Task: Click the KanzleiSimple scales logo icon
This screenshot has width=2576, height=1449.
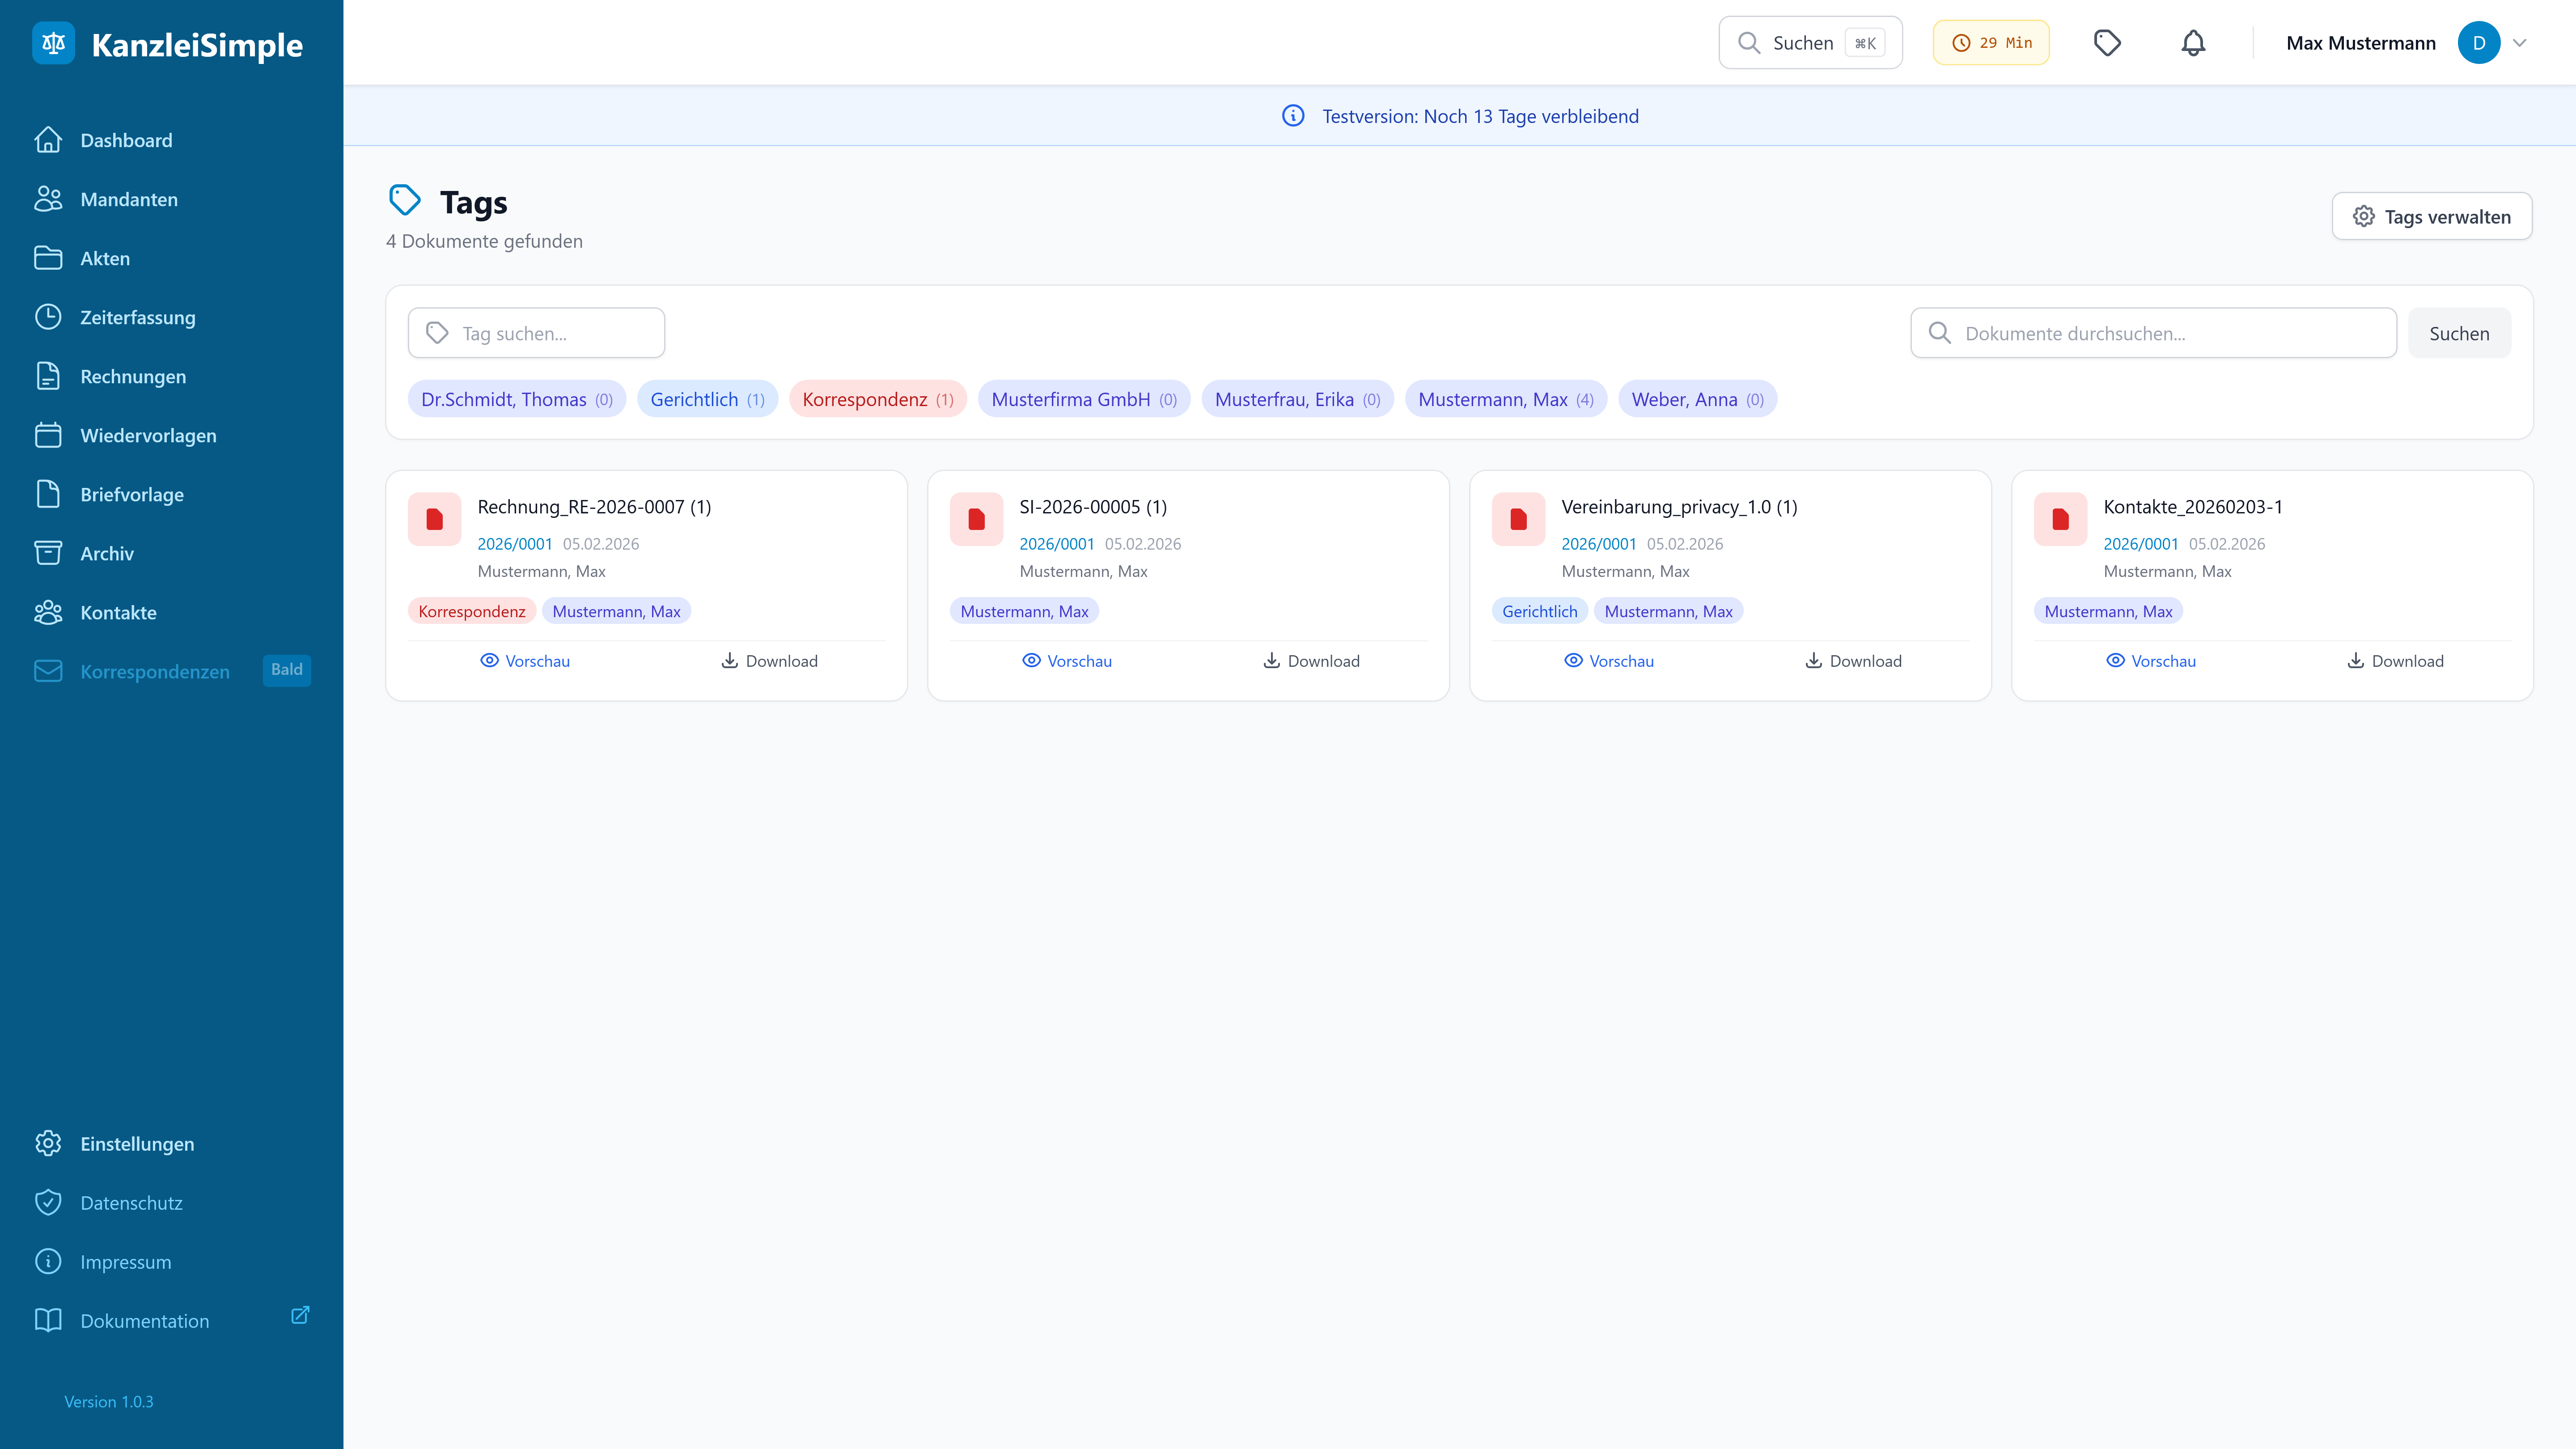Action: (53, 43)
